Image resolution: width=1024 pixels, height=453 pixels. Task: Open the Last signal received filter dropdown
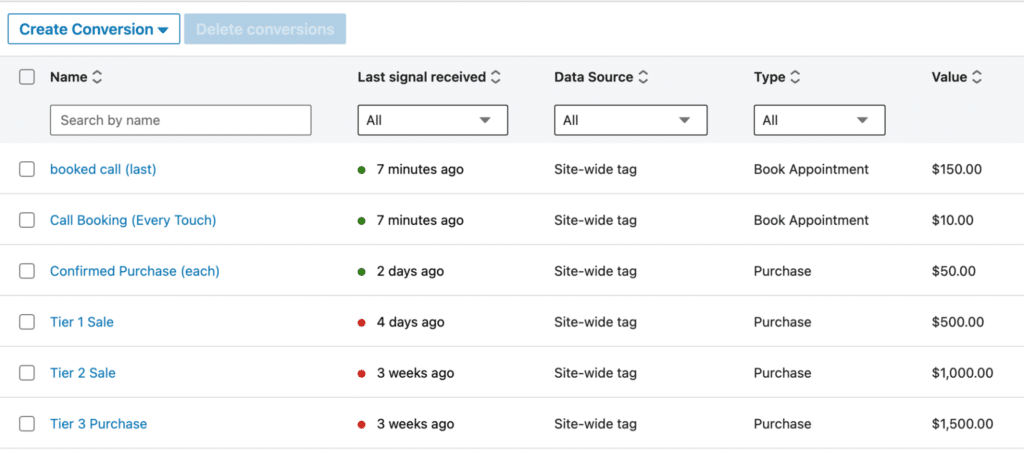[x=432, y=120]
